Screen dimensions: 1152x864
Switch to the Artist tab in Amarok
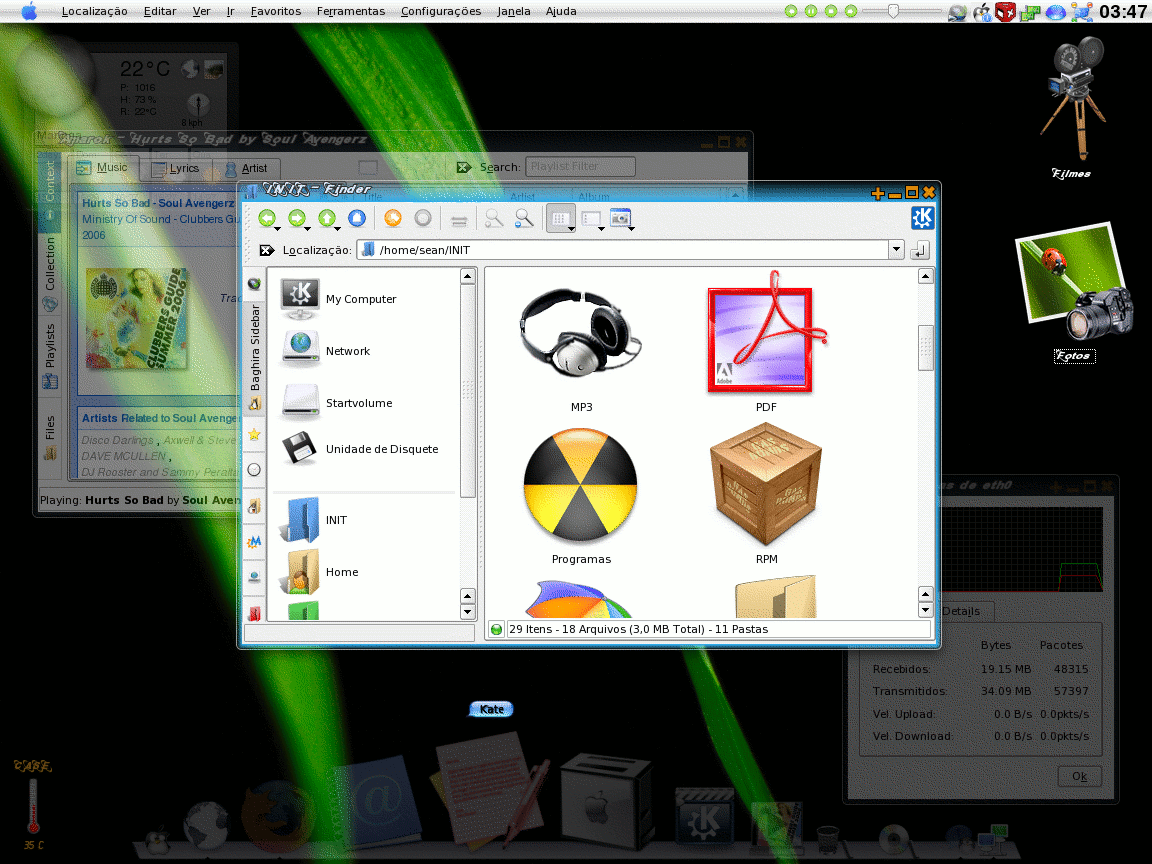coord(247,168)
